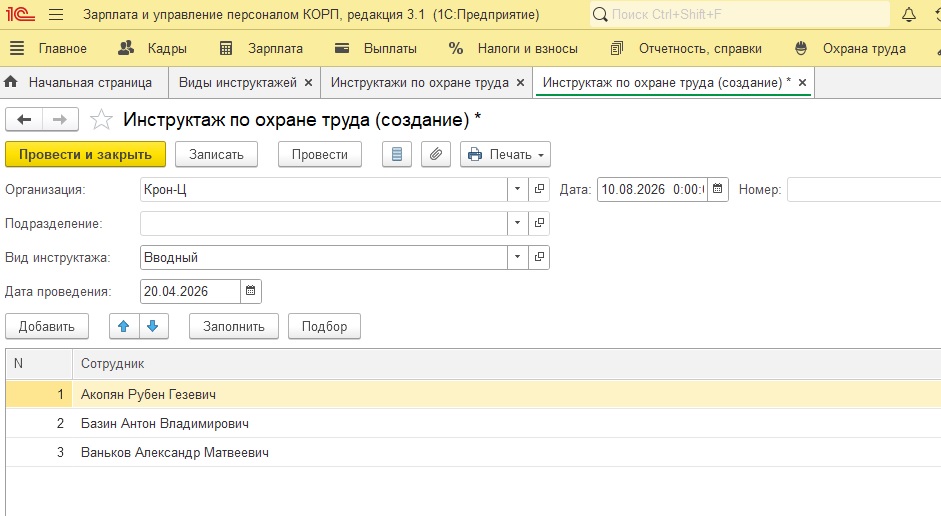The height and width of the screenshot is (516, 941).
Task: Expand the Вид инструктажа dropdown
Action: [x=517, y=257]
